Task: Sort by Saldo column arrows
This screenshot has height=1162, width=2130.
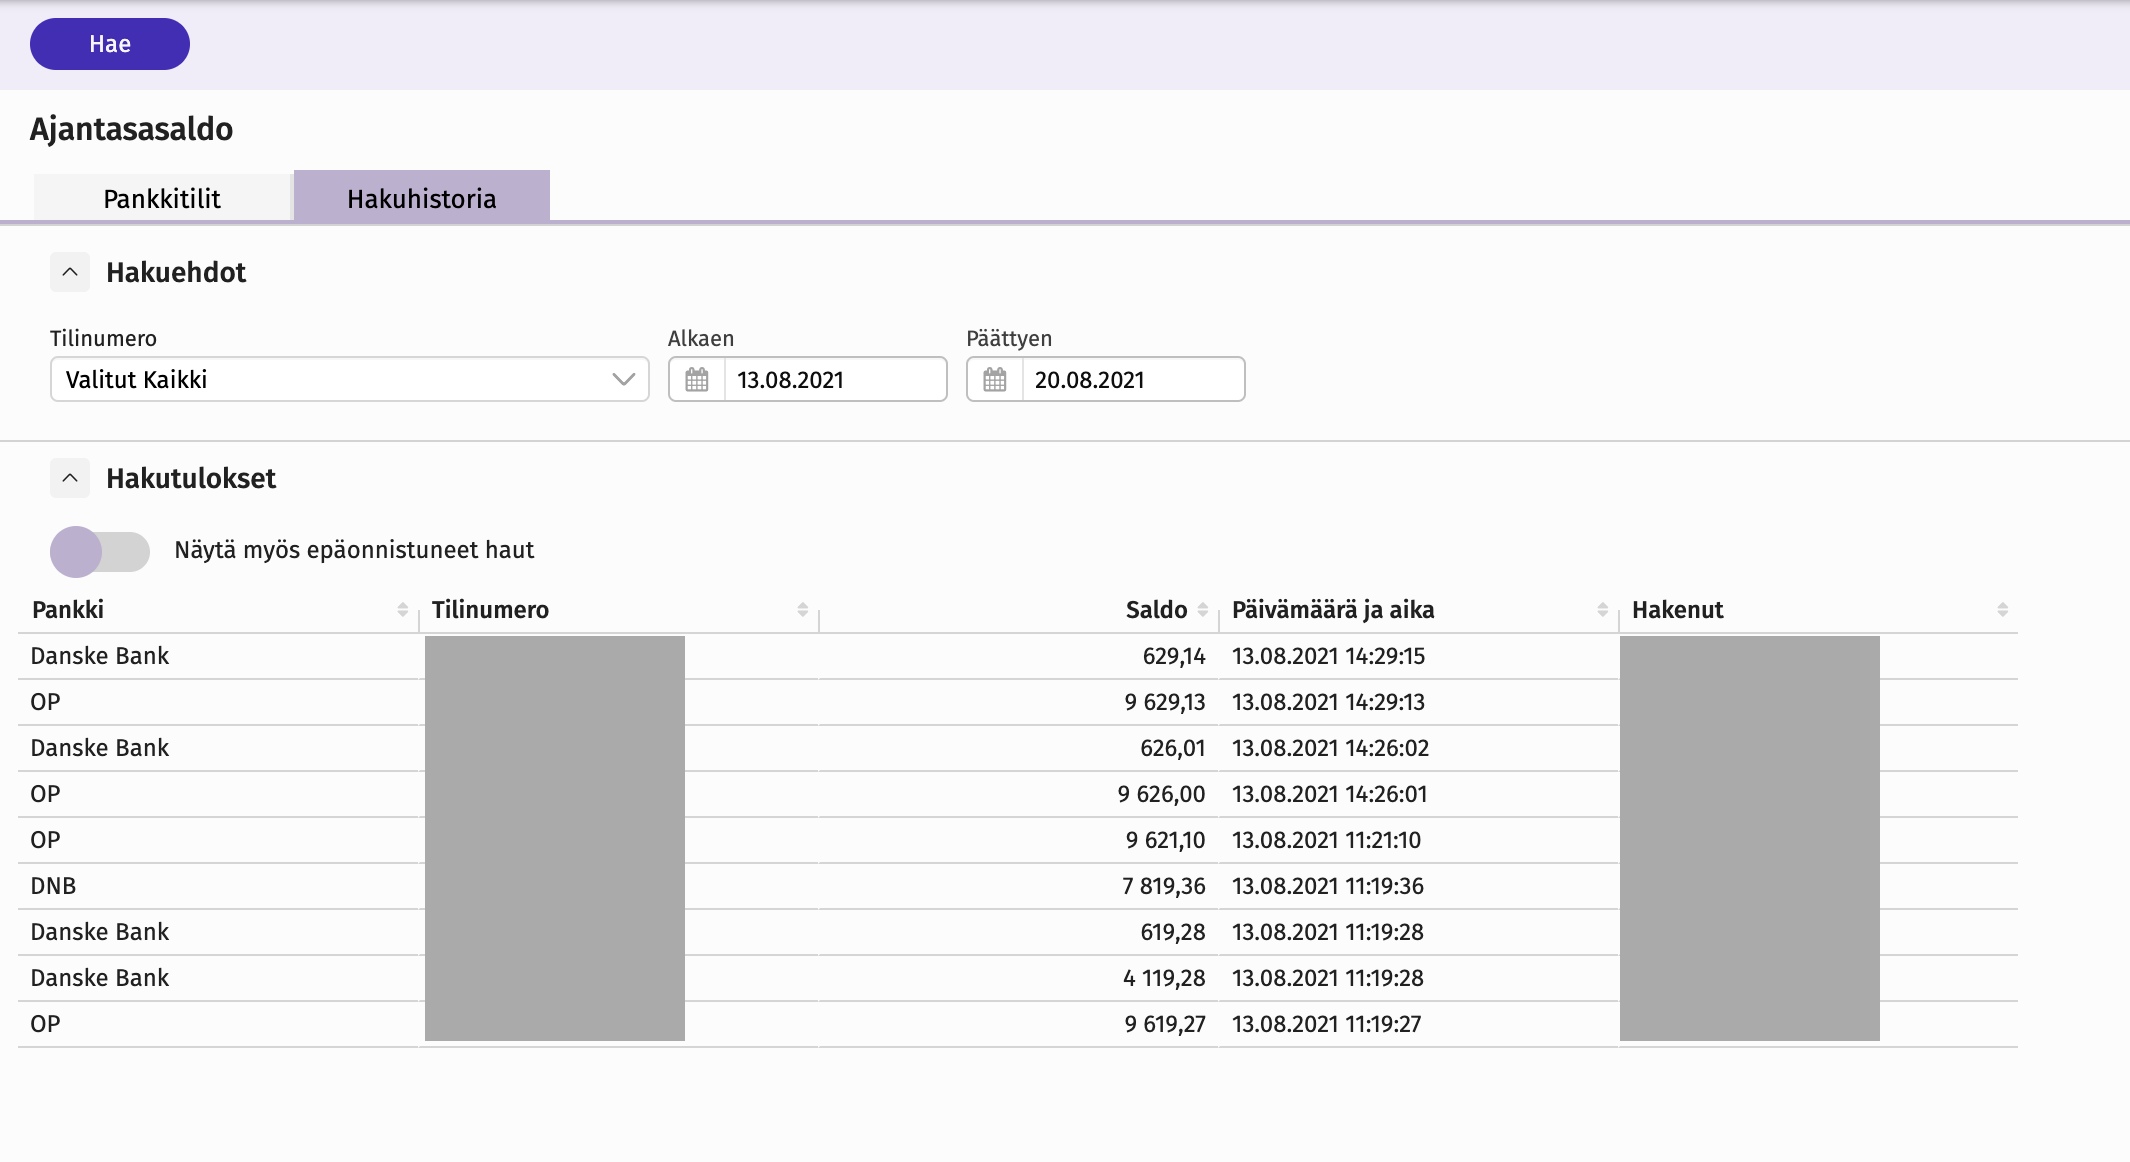Action: [1202, 610]
